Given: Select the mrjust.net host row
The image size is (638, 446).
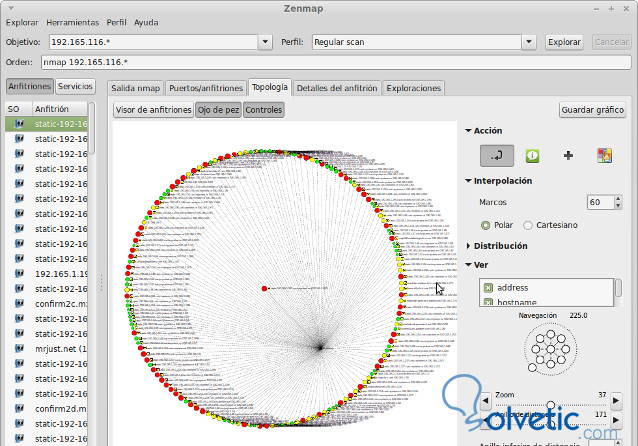Looking at the screenshot, I should 46,348.
